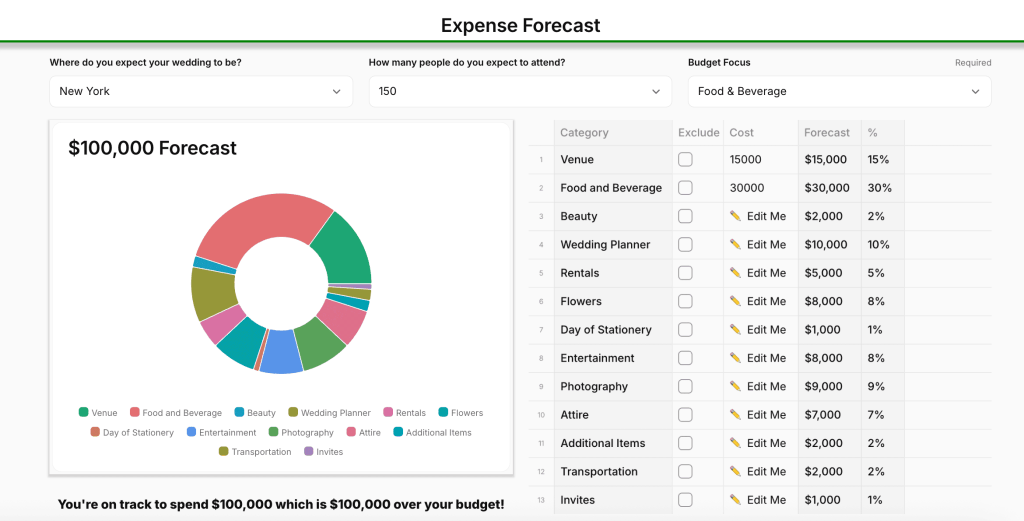Click the pencil icon in the Invites row
This screenshot has height=521, width=1024.
(x=735, y=500)
